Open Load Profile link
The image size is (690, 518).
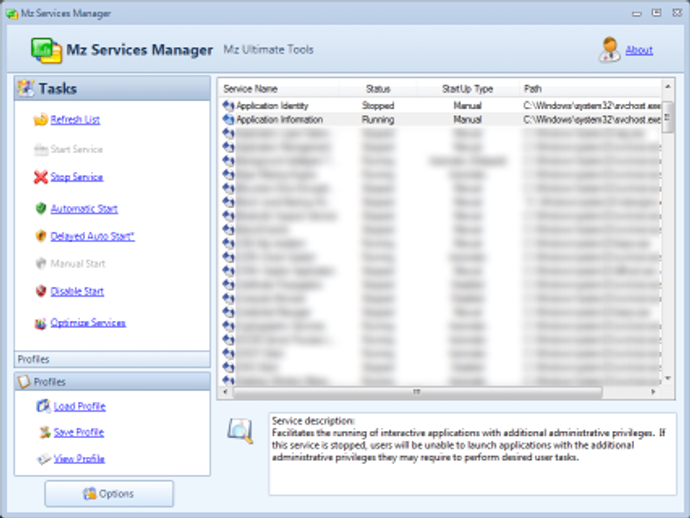[x=80, y=406]
